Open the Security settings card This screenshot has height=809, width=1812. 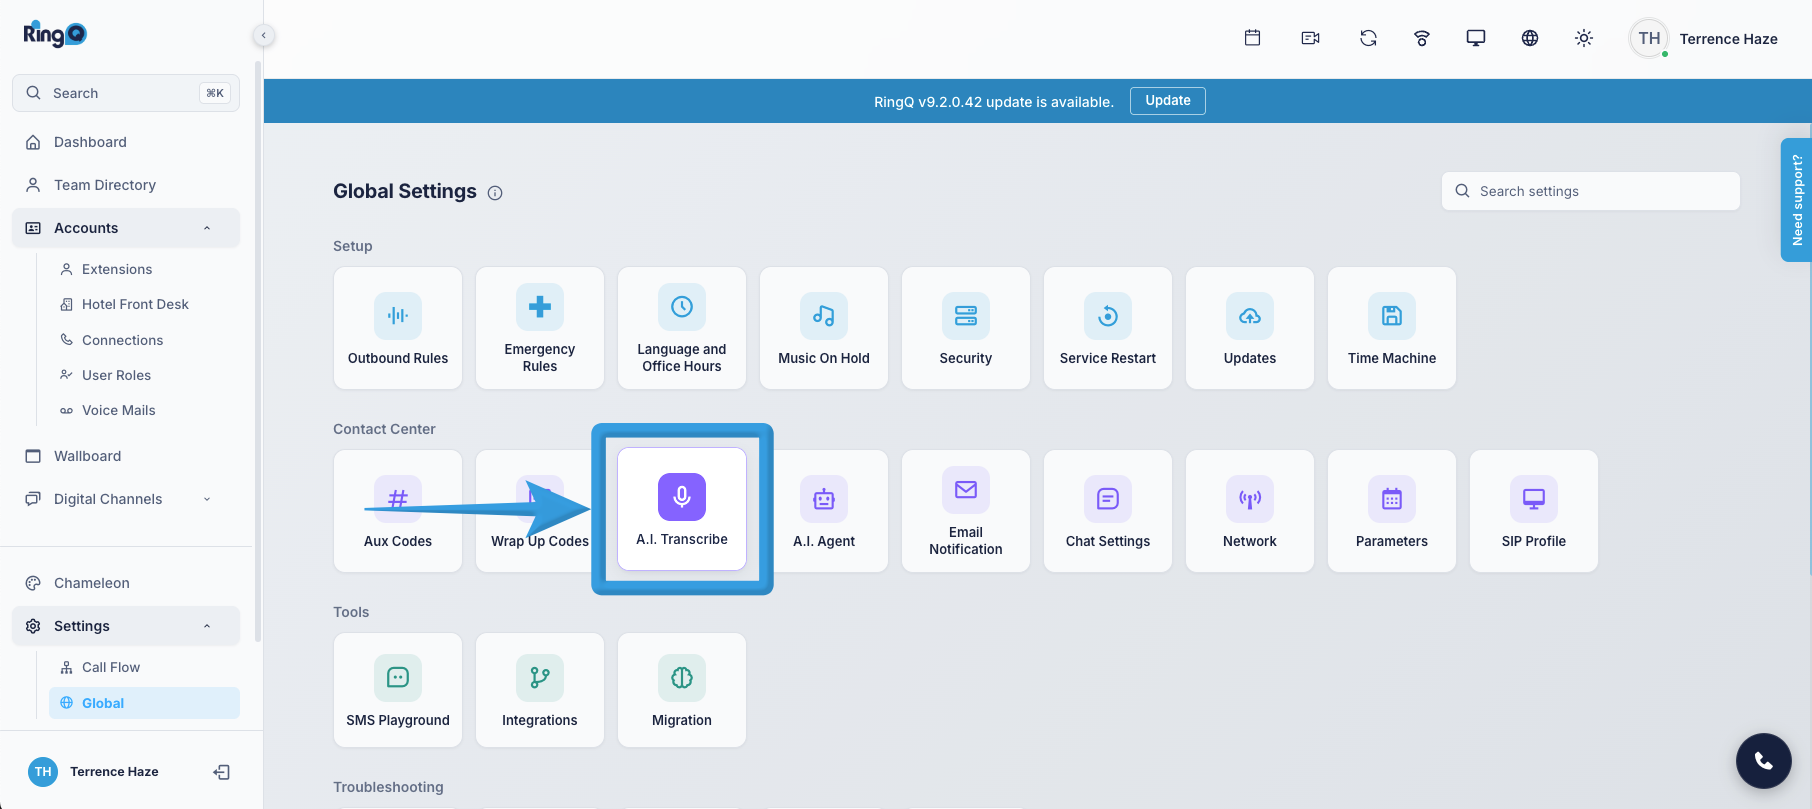pyautogui.click(x=966, y=328)
